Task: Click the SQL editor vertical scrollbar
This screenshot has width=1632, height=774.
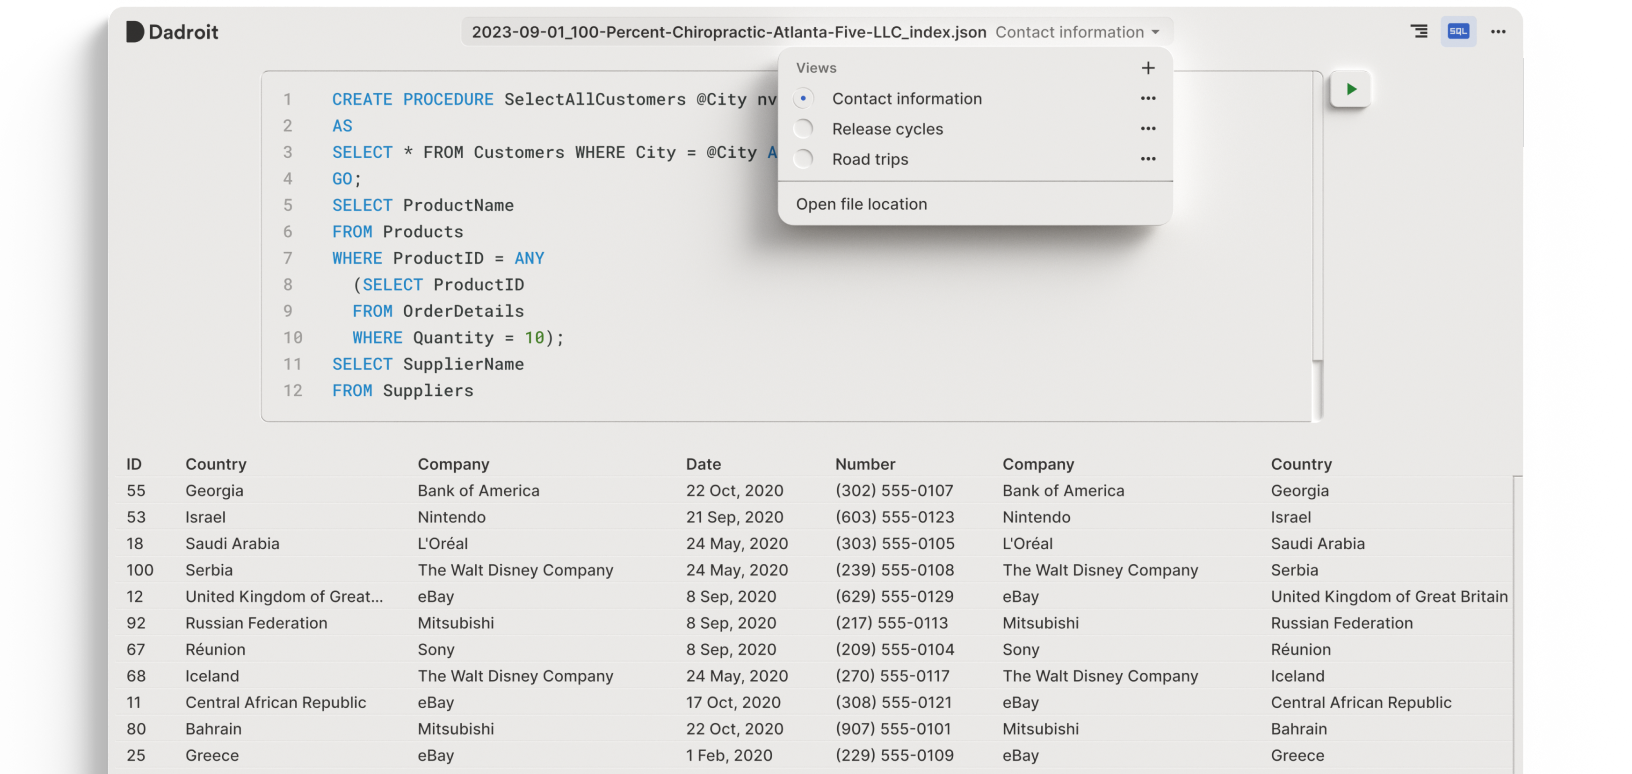Action: [1318, 390]
